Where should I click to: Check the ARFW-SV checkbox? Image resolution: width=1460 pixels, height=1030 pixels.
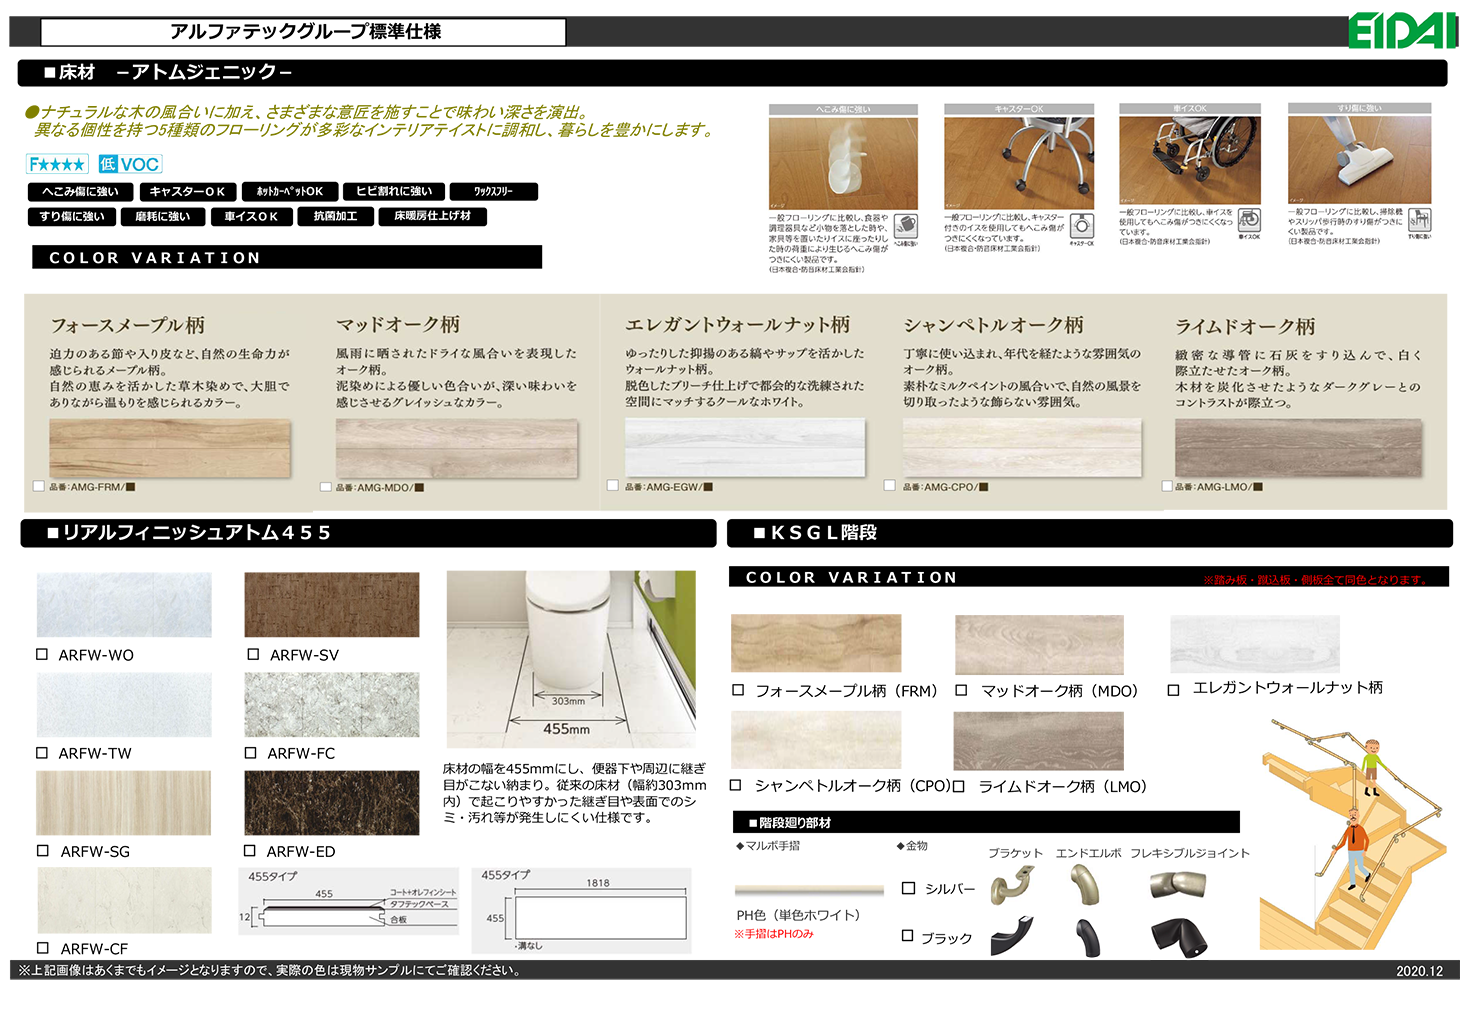point(253,654)
